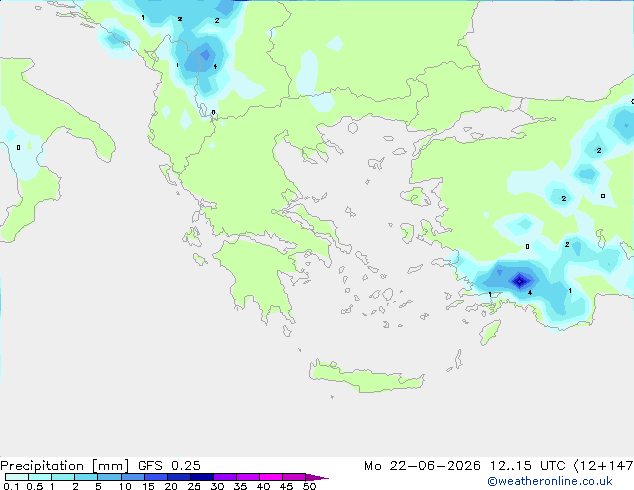Choose the 25–30 mm dark blue legend box
The image size is (634, 490).
click(x=201, y=477)
